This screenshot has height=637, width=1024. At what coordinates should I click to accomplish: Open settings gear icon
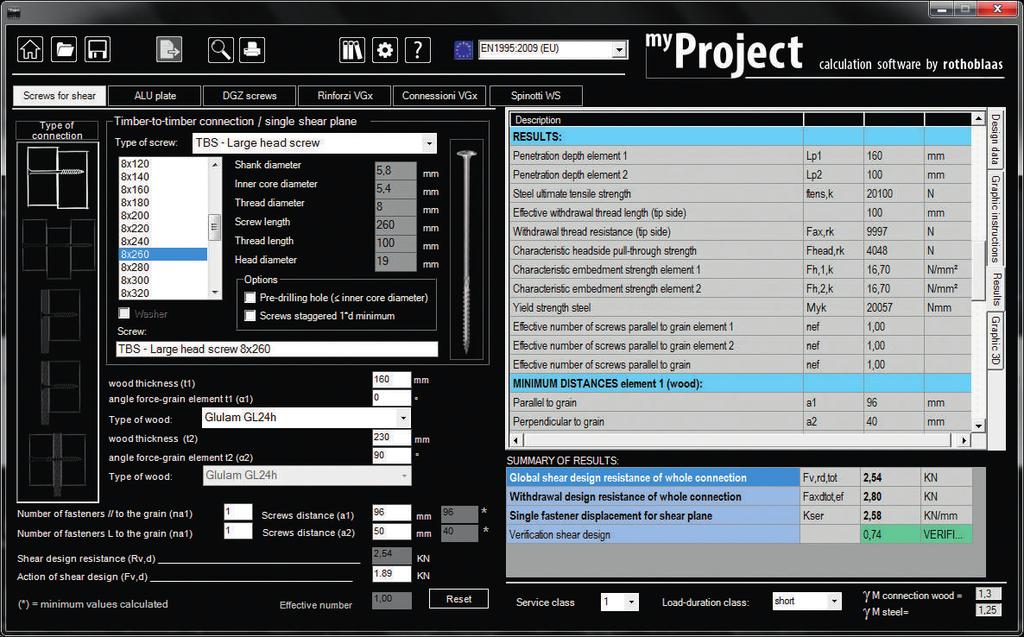(385, 49)
